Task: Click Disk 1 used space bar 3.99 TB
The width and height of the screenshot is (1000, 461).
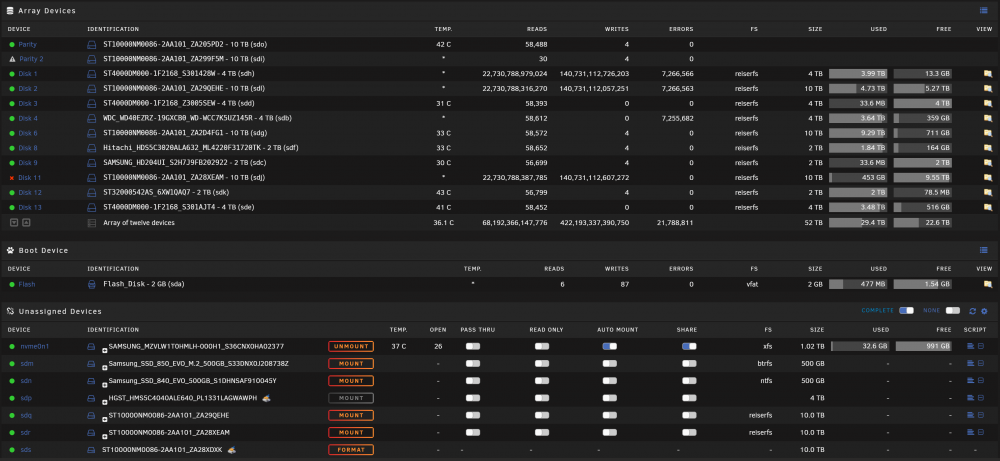Action: pos(858,74)
